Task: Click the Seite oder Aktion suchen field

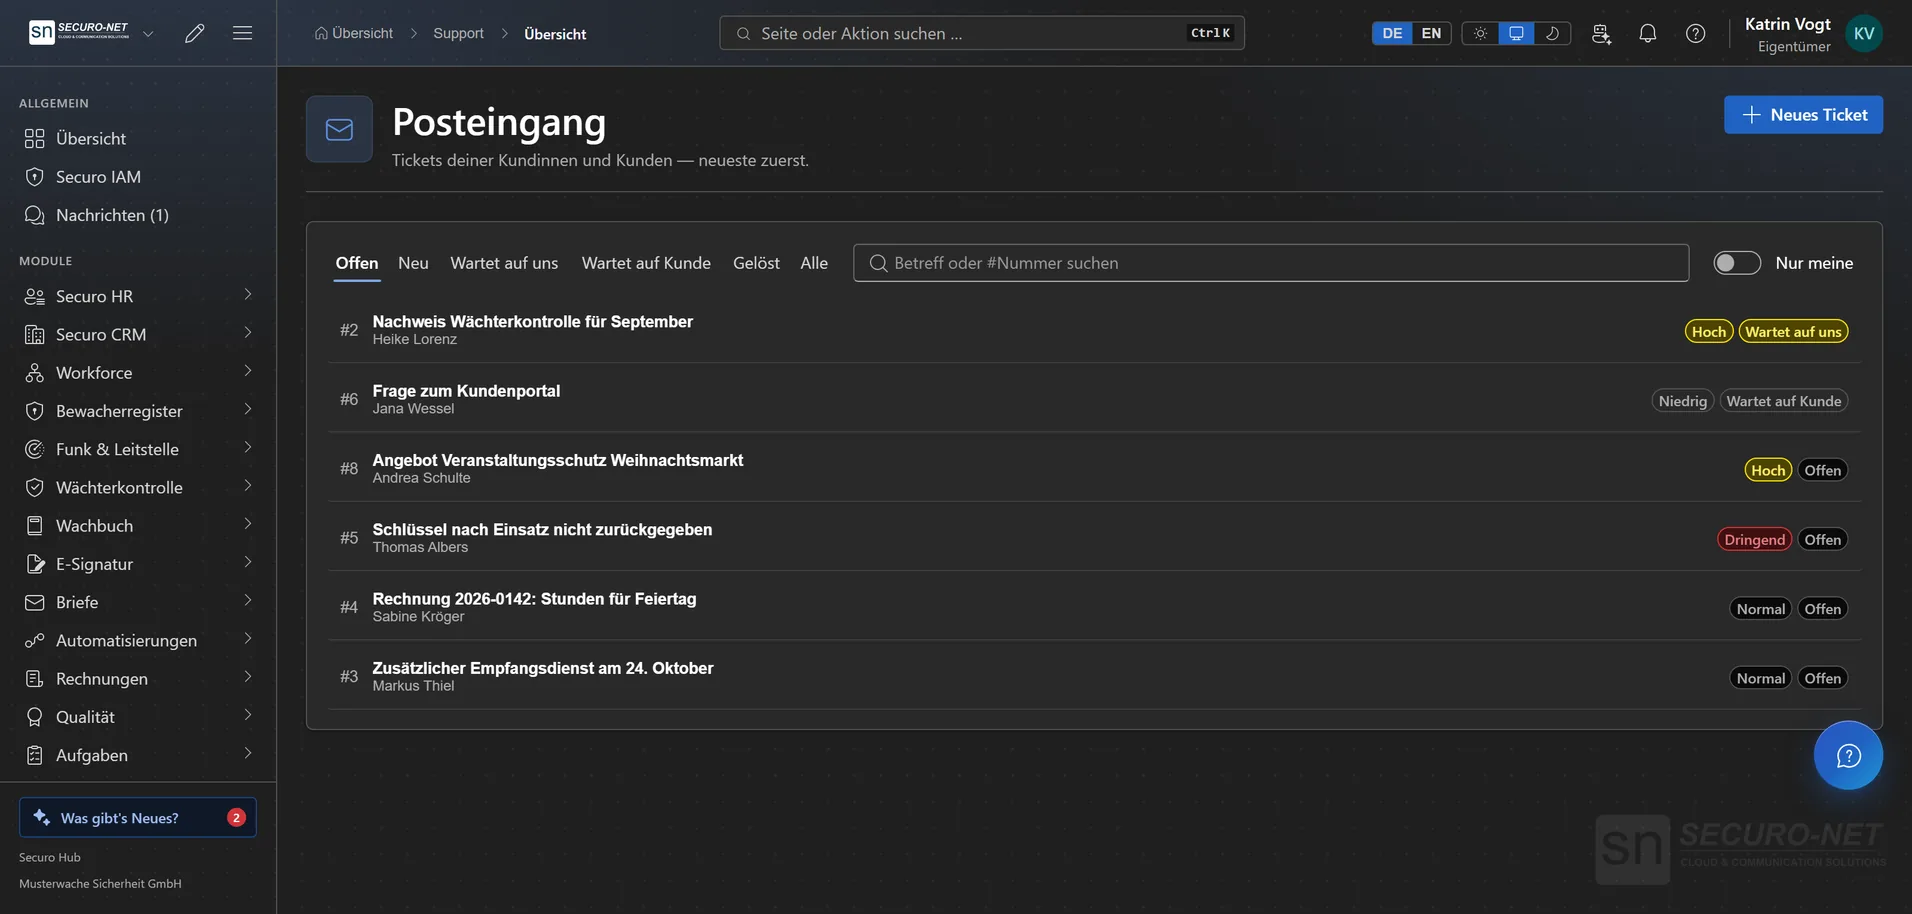Action: (982, 33)
